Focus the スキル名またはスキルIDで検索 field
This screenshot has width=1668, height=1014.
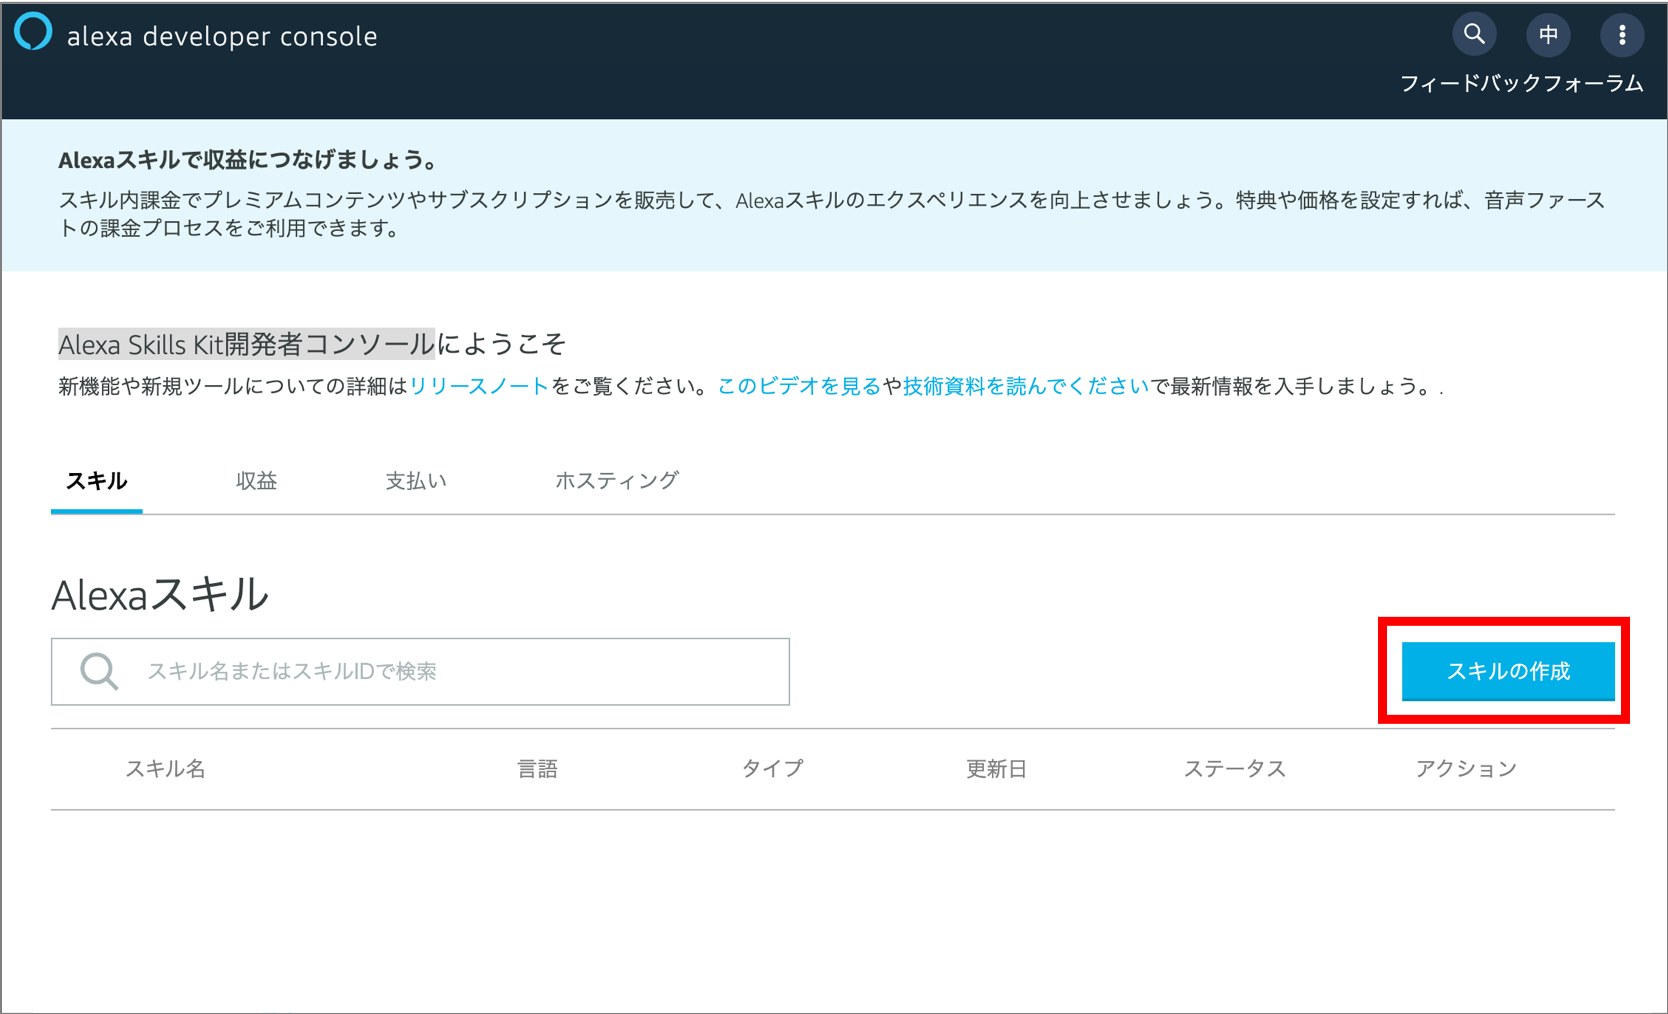coord(450,671)
